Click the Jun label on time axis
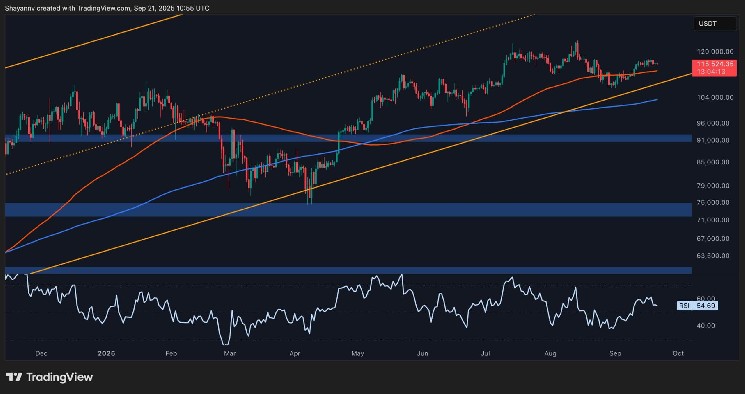 422,354
